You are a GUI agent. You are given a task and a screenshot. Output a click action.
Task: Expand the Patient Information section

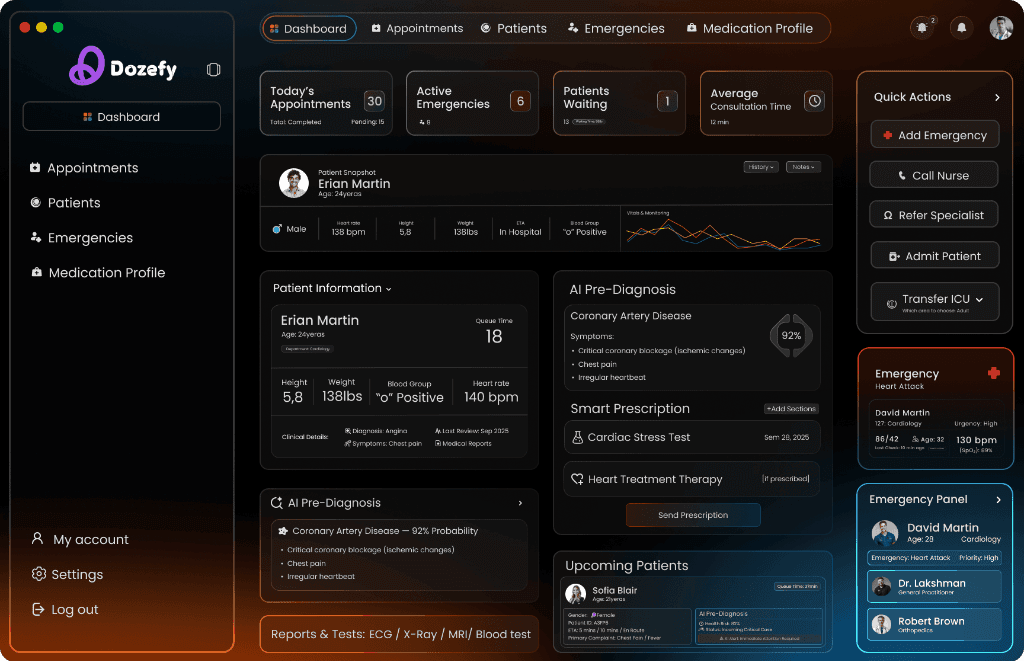tap(389, 288)
